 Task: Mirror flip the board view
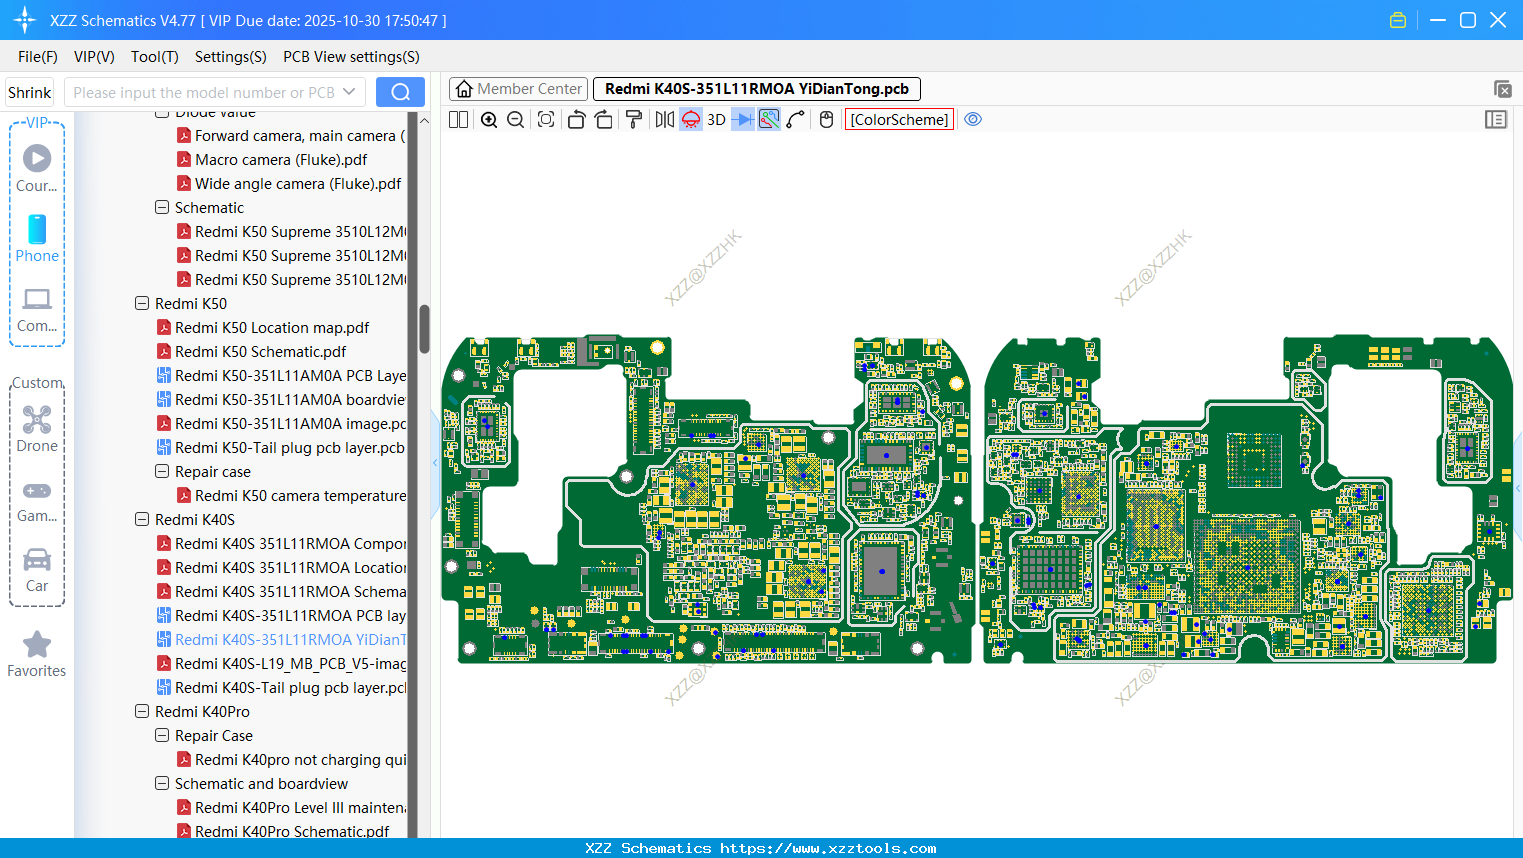(x=662, y=119)
